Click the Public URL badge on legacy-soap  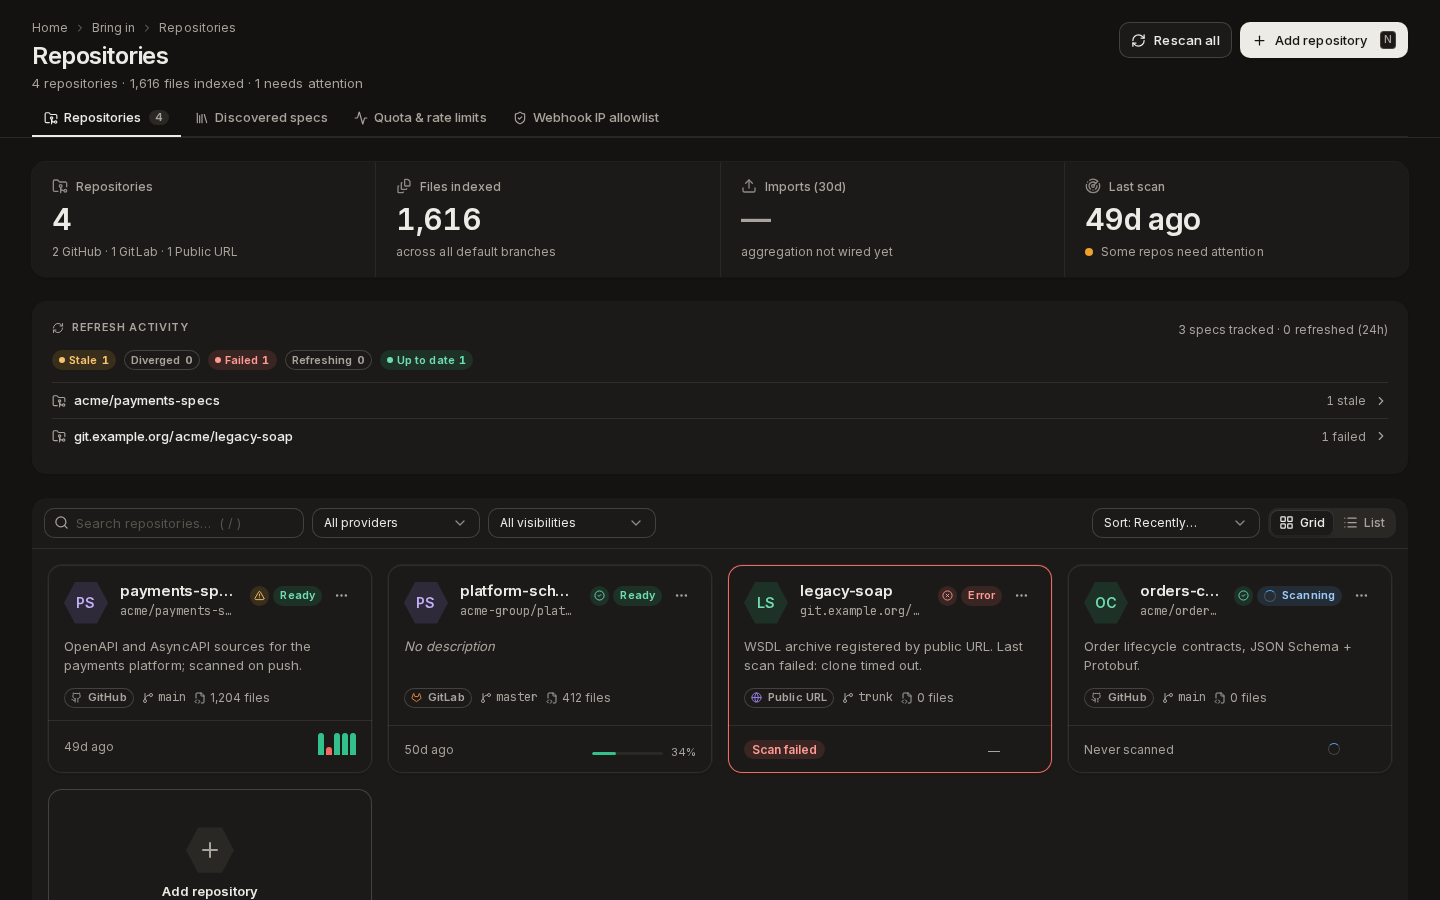pos(789,697)
